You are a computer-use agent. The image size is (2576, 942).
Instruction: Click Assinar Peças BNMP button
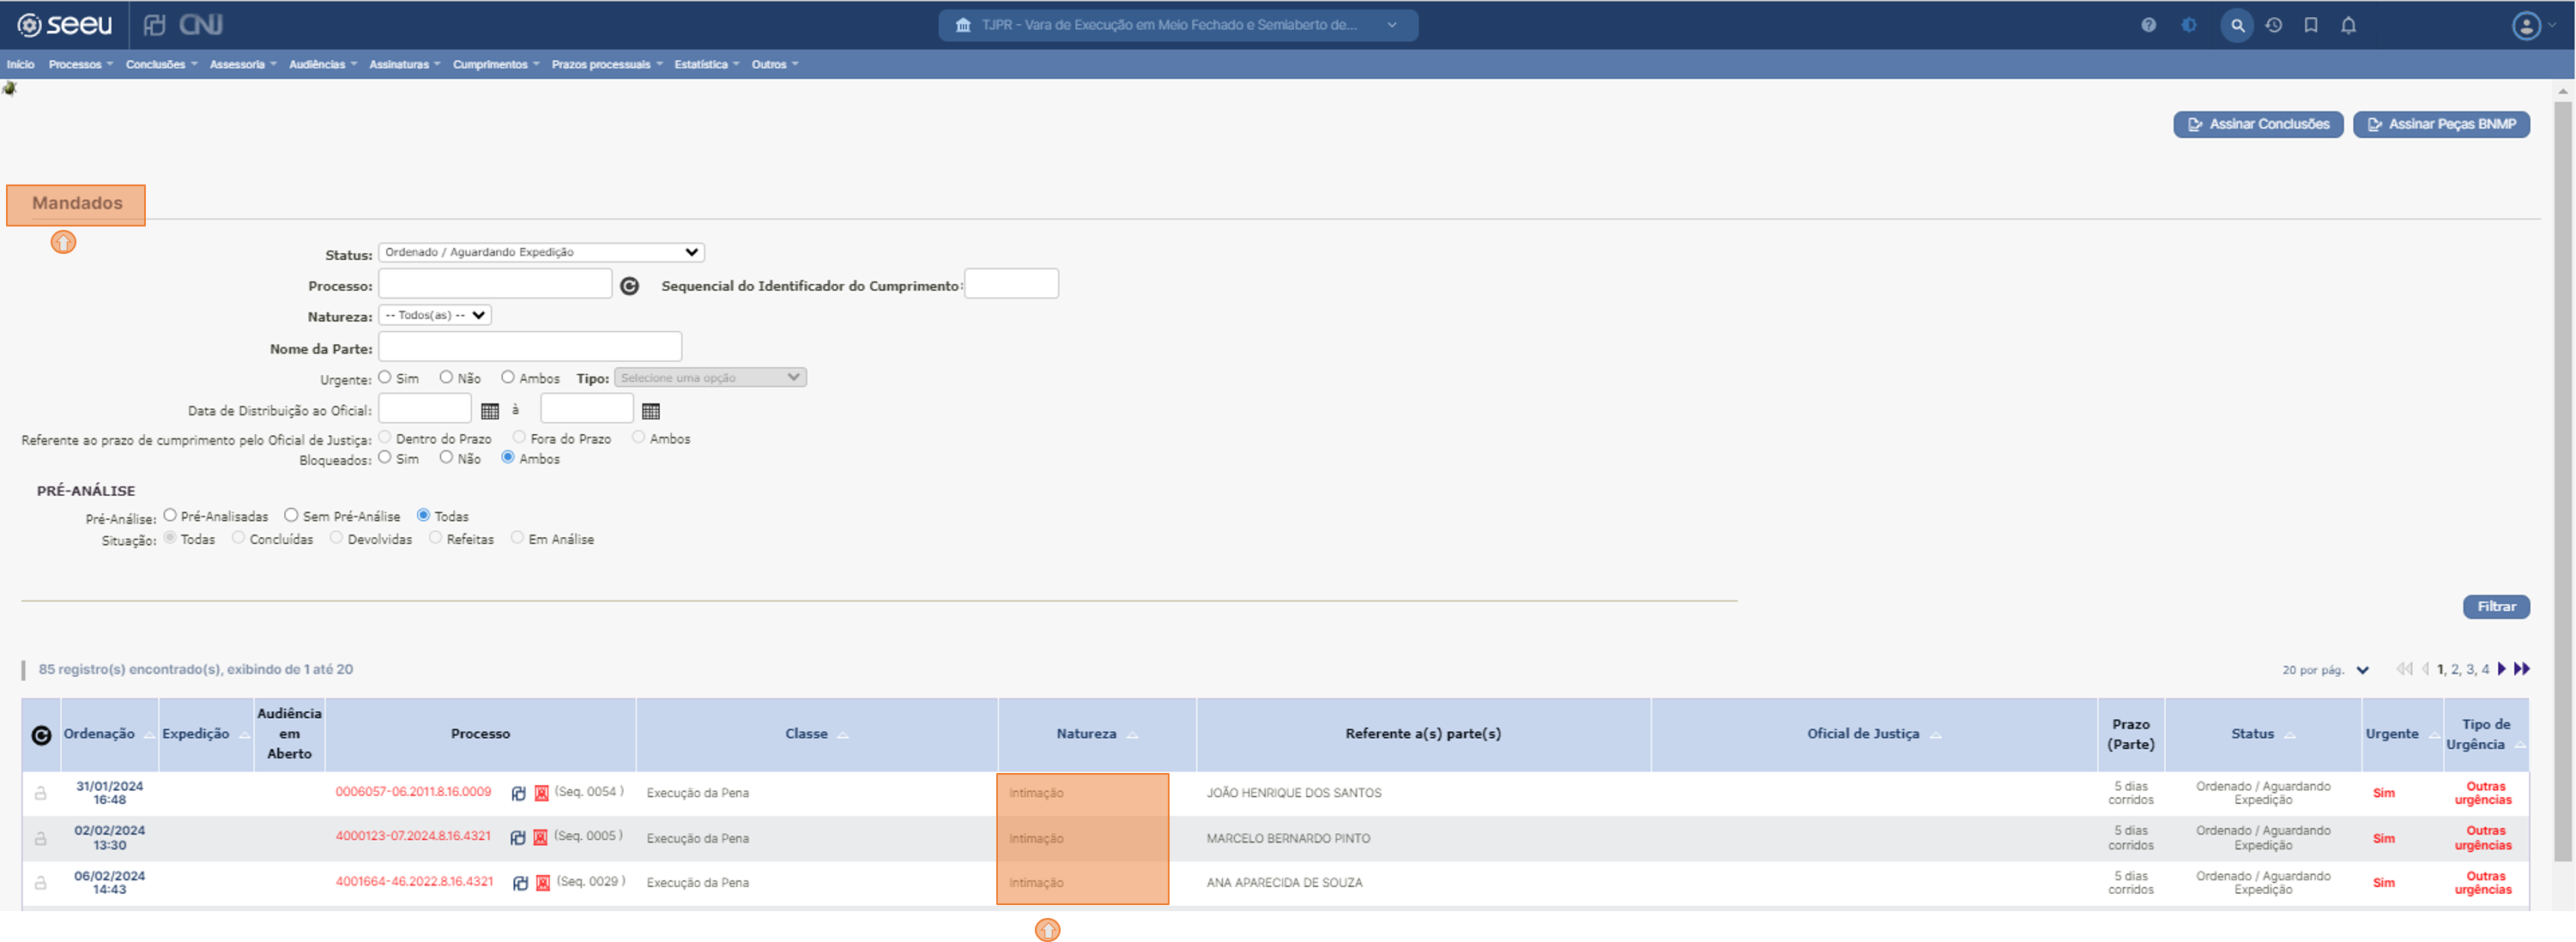coord(2441,124)
